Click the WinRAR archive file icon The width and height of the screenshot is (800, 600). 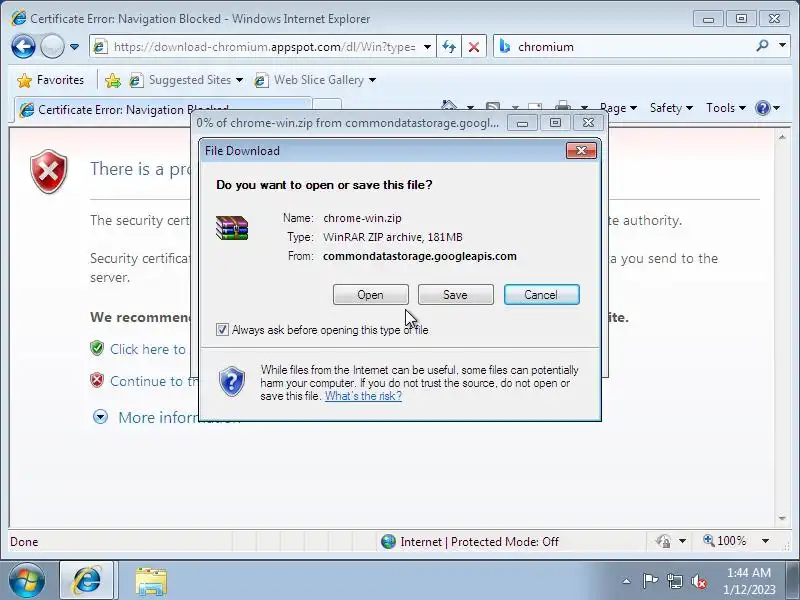tap(232, 228)
